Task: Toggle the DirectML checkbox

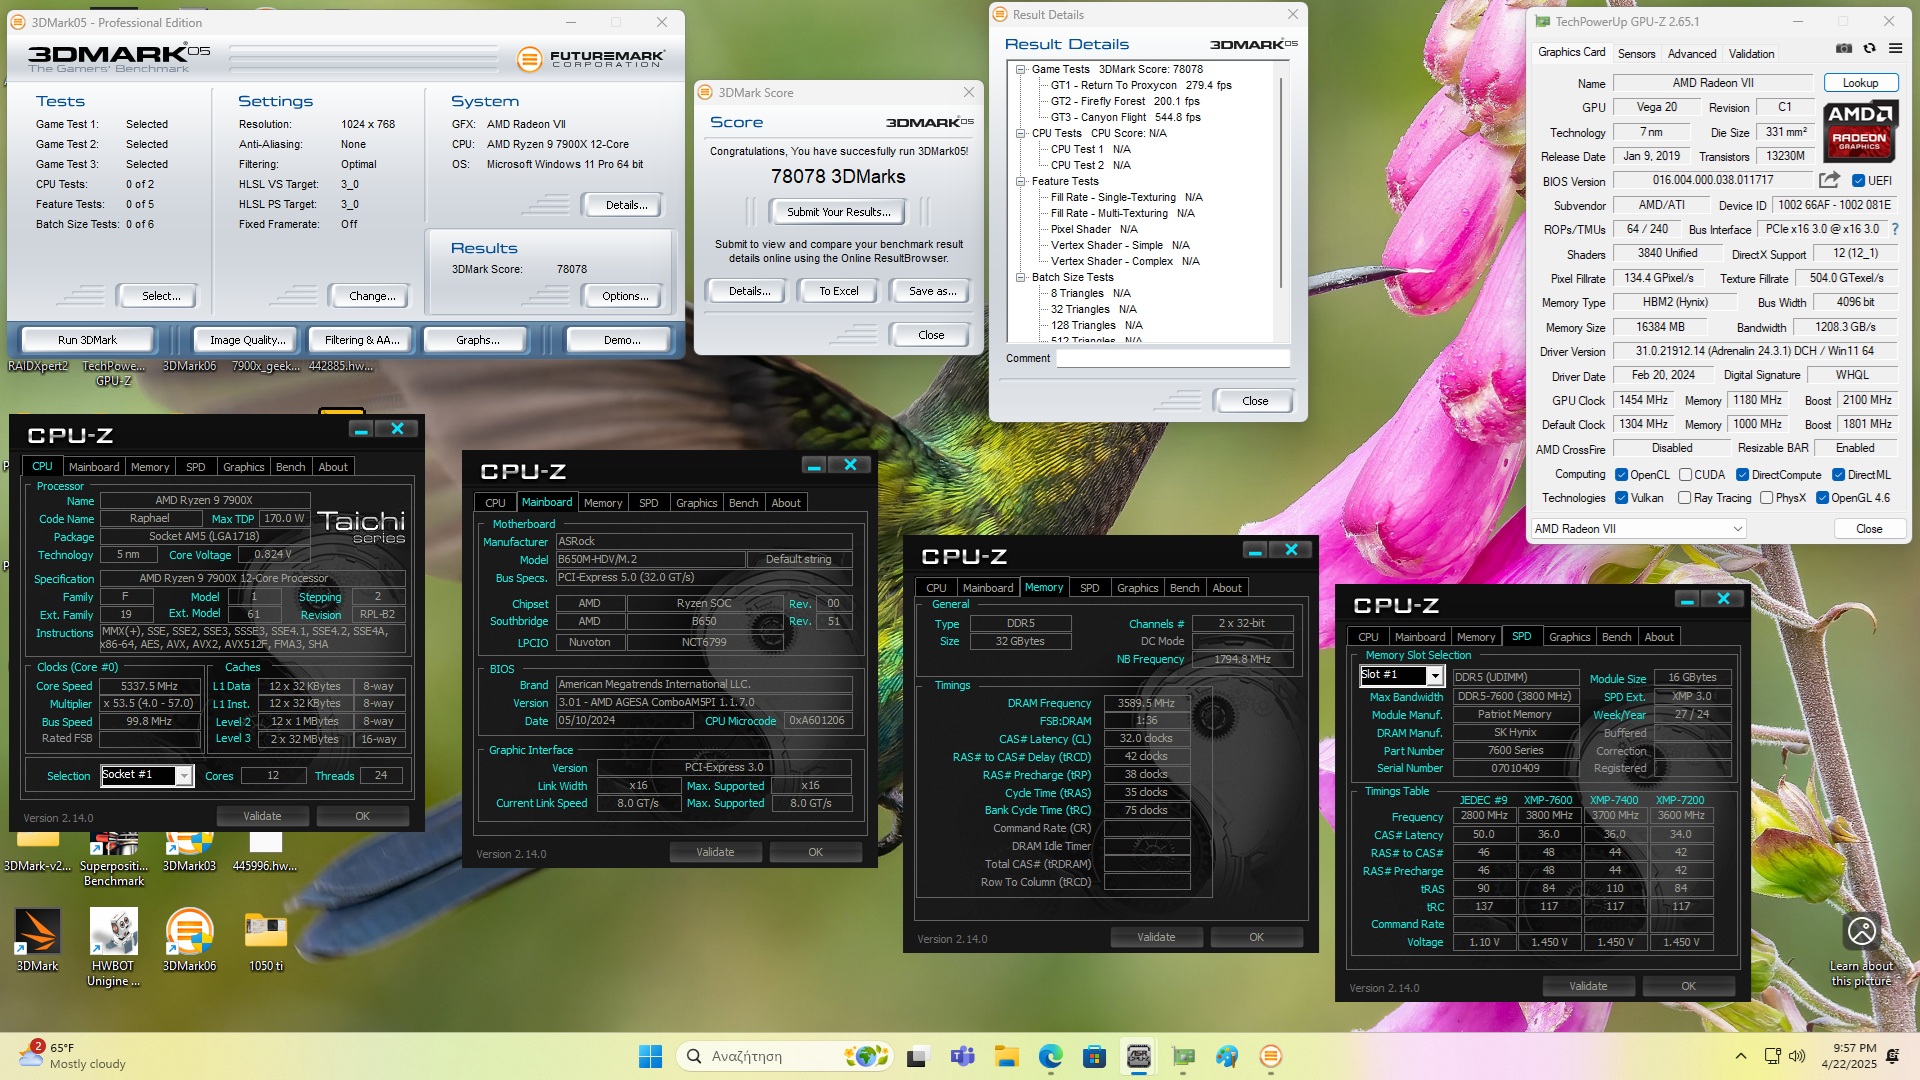Action: click(1838, 475)
